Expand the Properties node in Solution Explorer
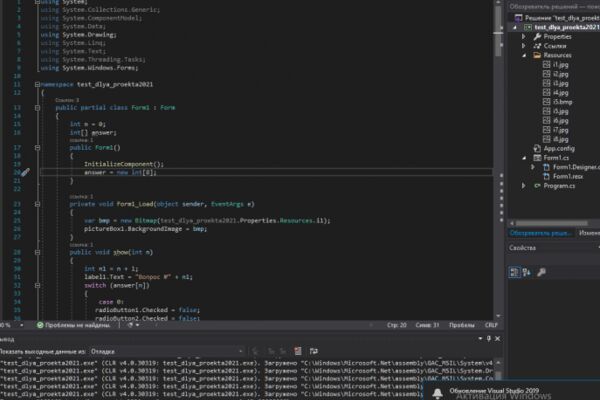The image size is (600, 400). tap(524, 37)
